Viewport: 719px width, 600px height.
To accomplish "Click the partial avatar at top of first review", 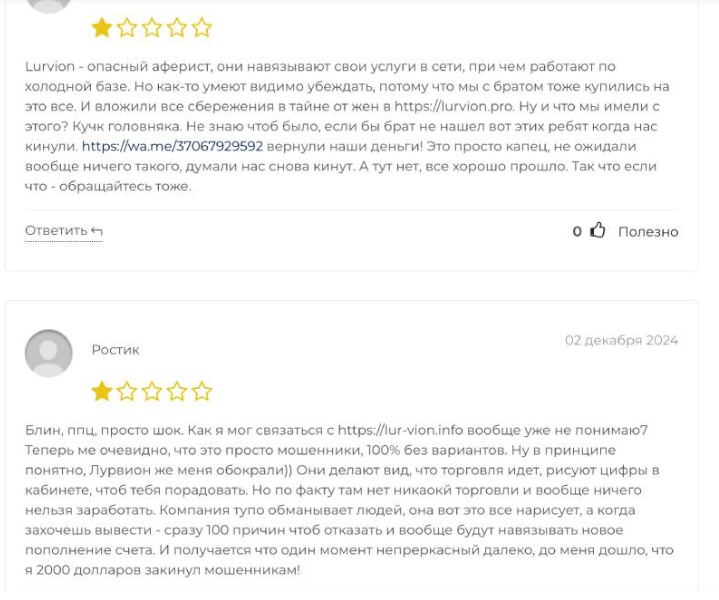I will pos(49,6).
